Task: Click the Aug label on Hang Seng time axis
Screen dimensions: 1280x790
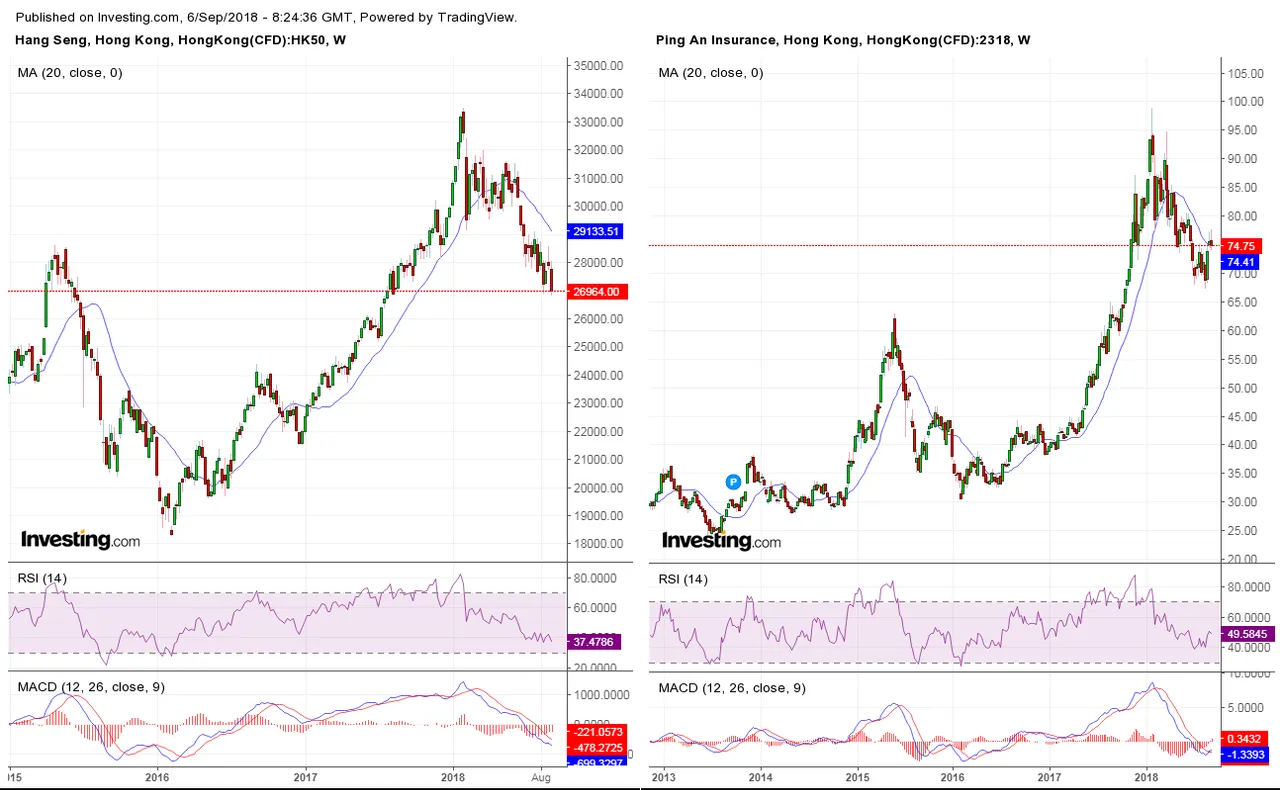Action: 541,776
